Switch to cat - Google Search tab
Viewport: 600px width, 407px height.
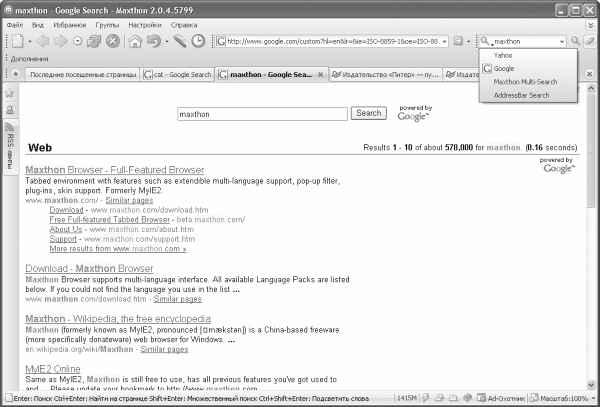(x=178, y=75)
